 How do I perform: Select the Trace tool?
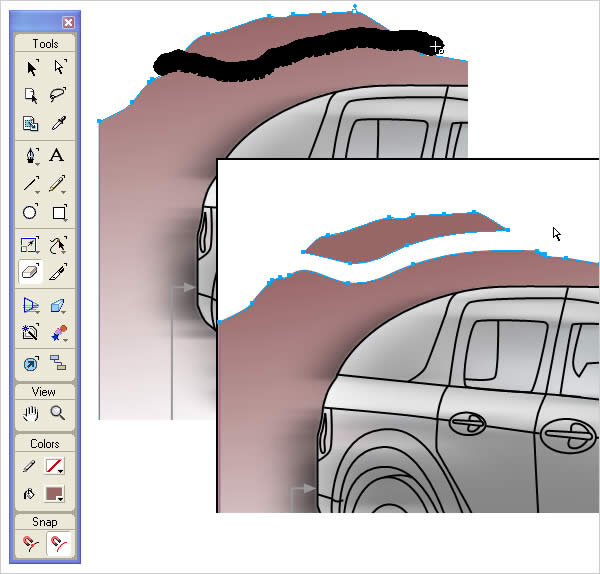pos(30,332)
